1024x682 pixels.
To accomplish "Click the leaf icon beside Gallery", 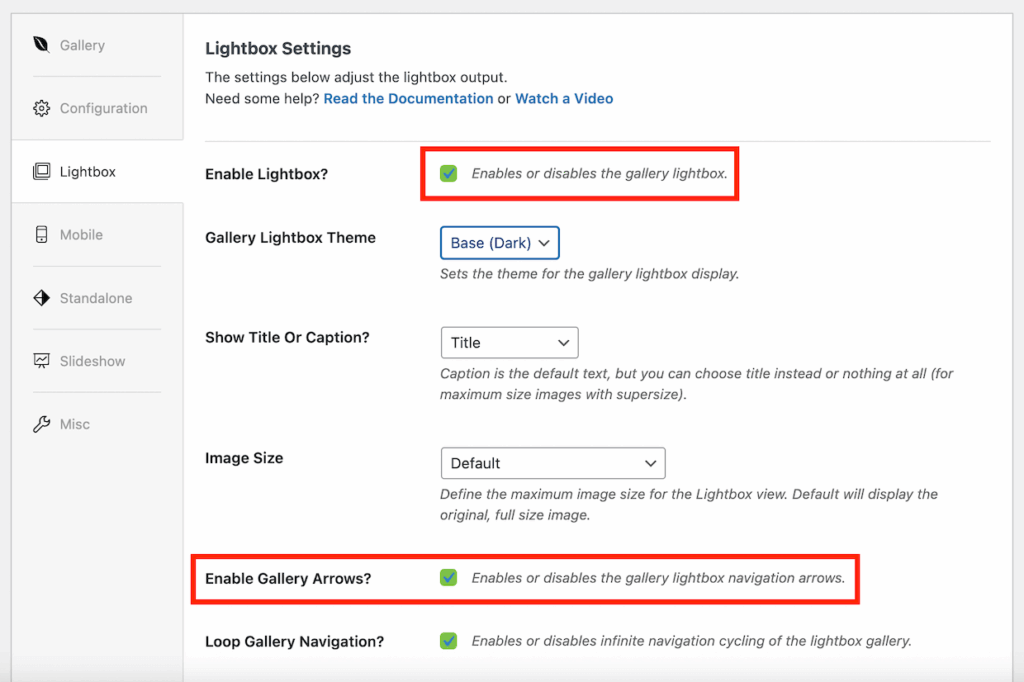I will pos(42,45).
